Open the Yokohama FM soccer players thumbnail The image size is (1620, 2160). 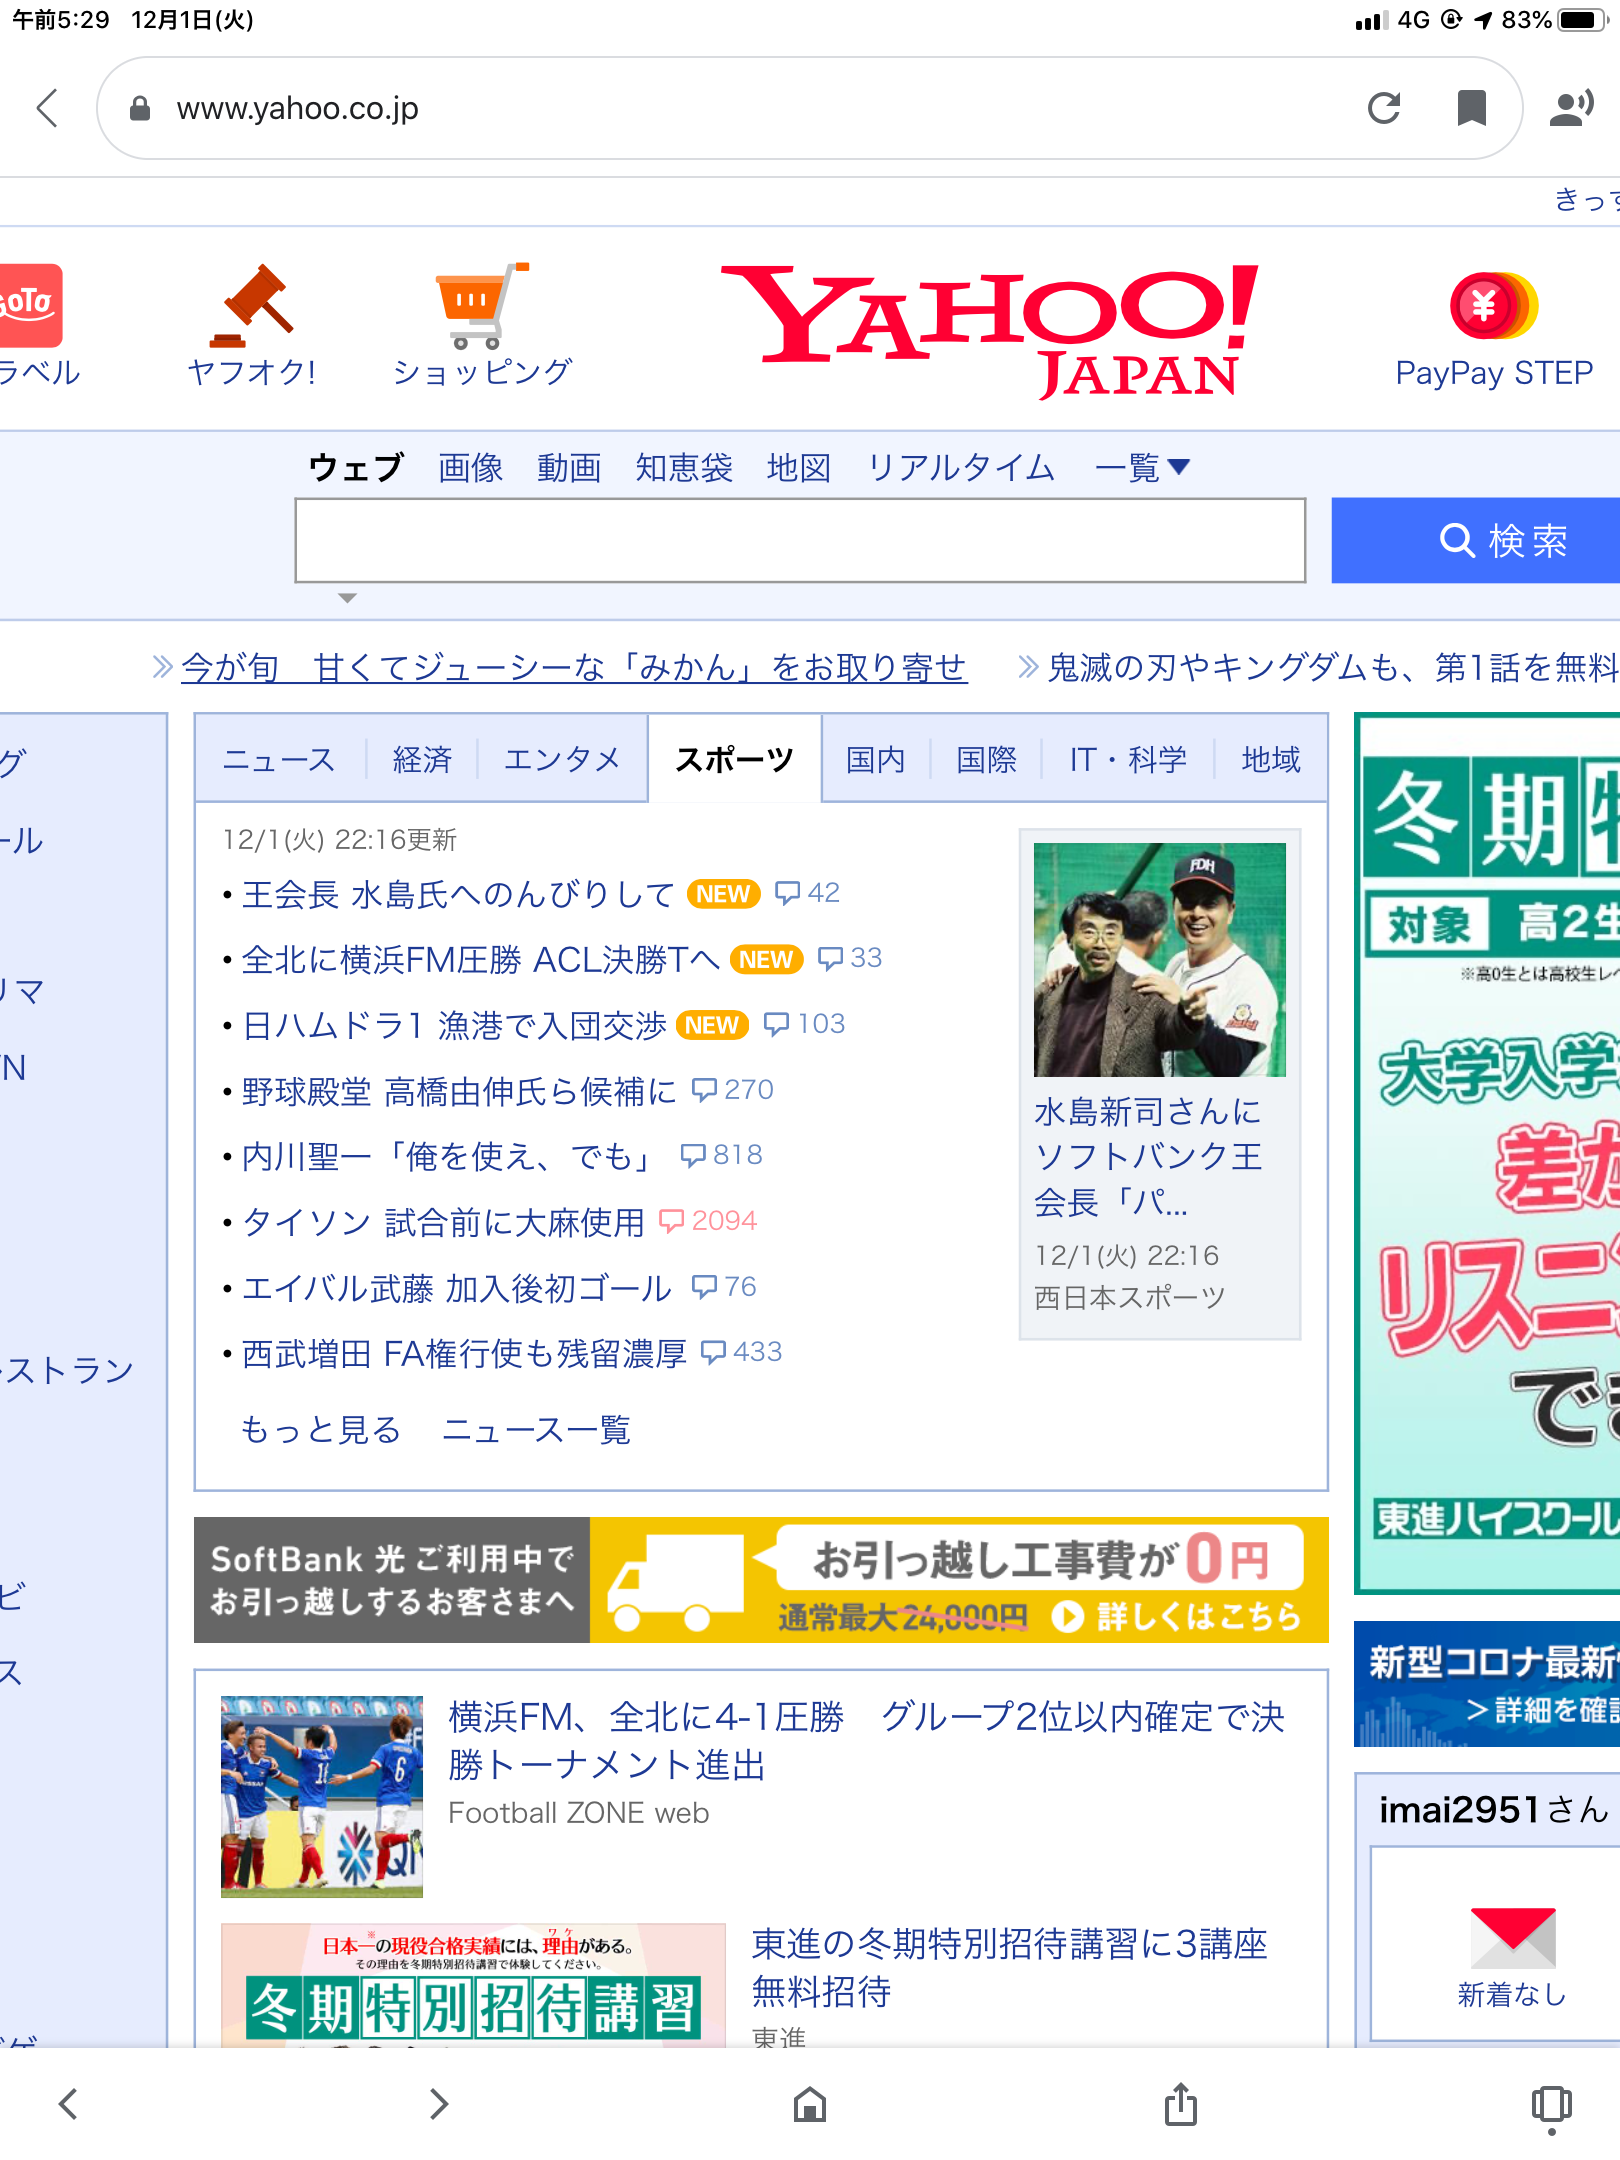pos(321,1796)
